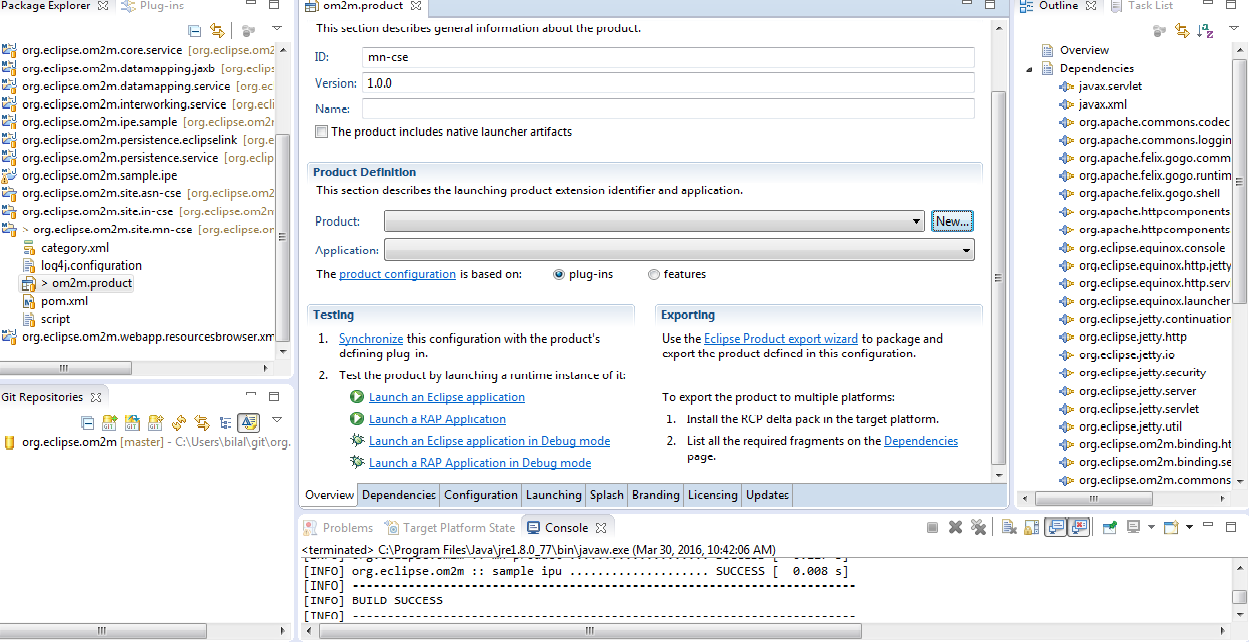Toggle Scroll Lock in Console toolbar

point(1032,527)
